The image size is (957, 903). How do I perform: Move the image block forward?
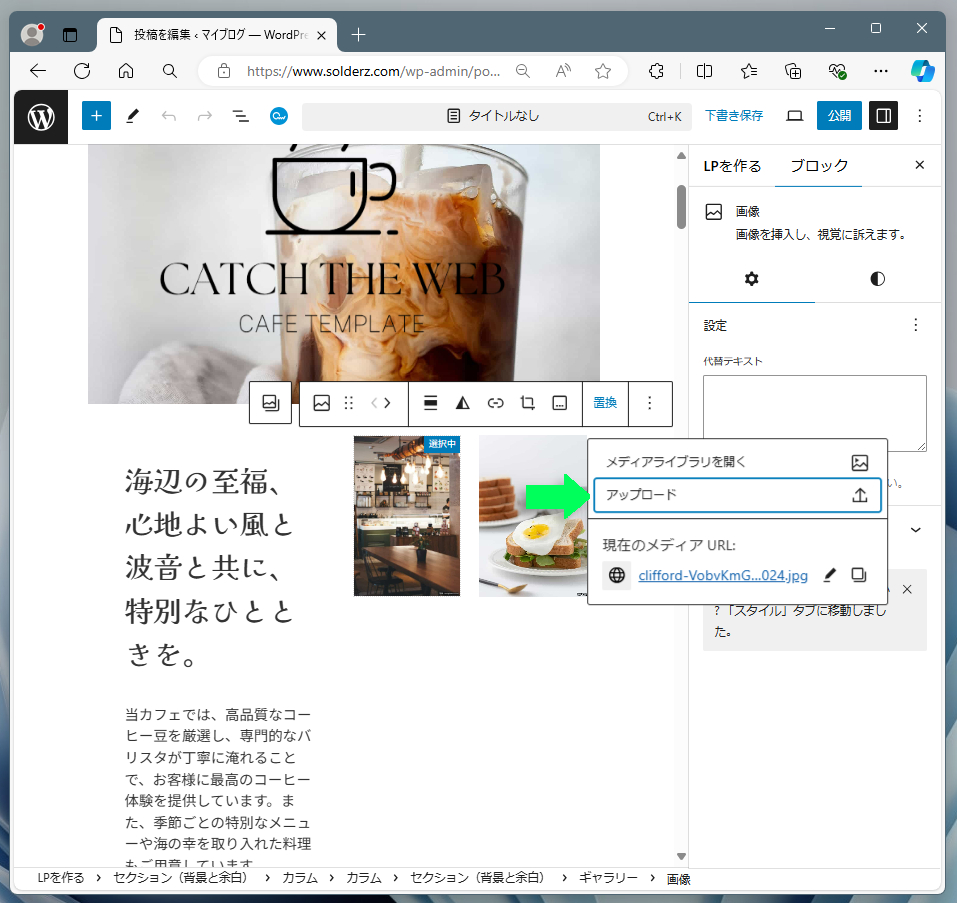pyautogui.click(x=388, y=403)
